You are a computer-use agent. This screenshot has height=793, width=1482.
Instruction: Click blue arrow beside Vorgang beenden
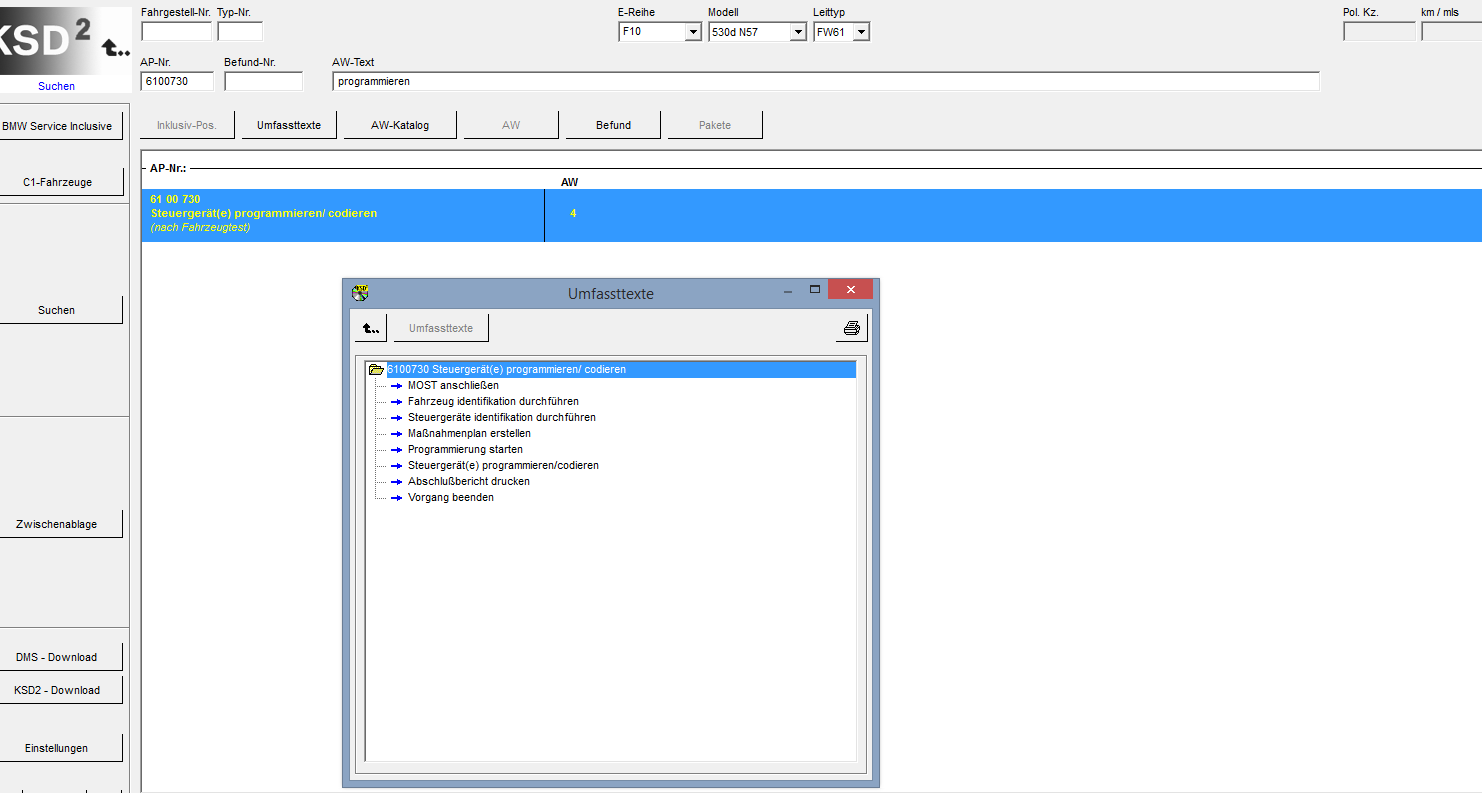tap(396, 497)
